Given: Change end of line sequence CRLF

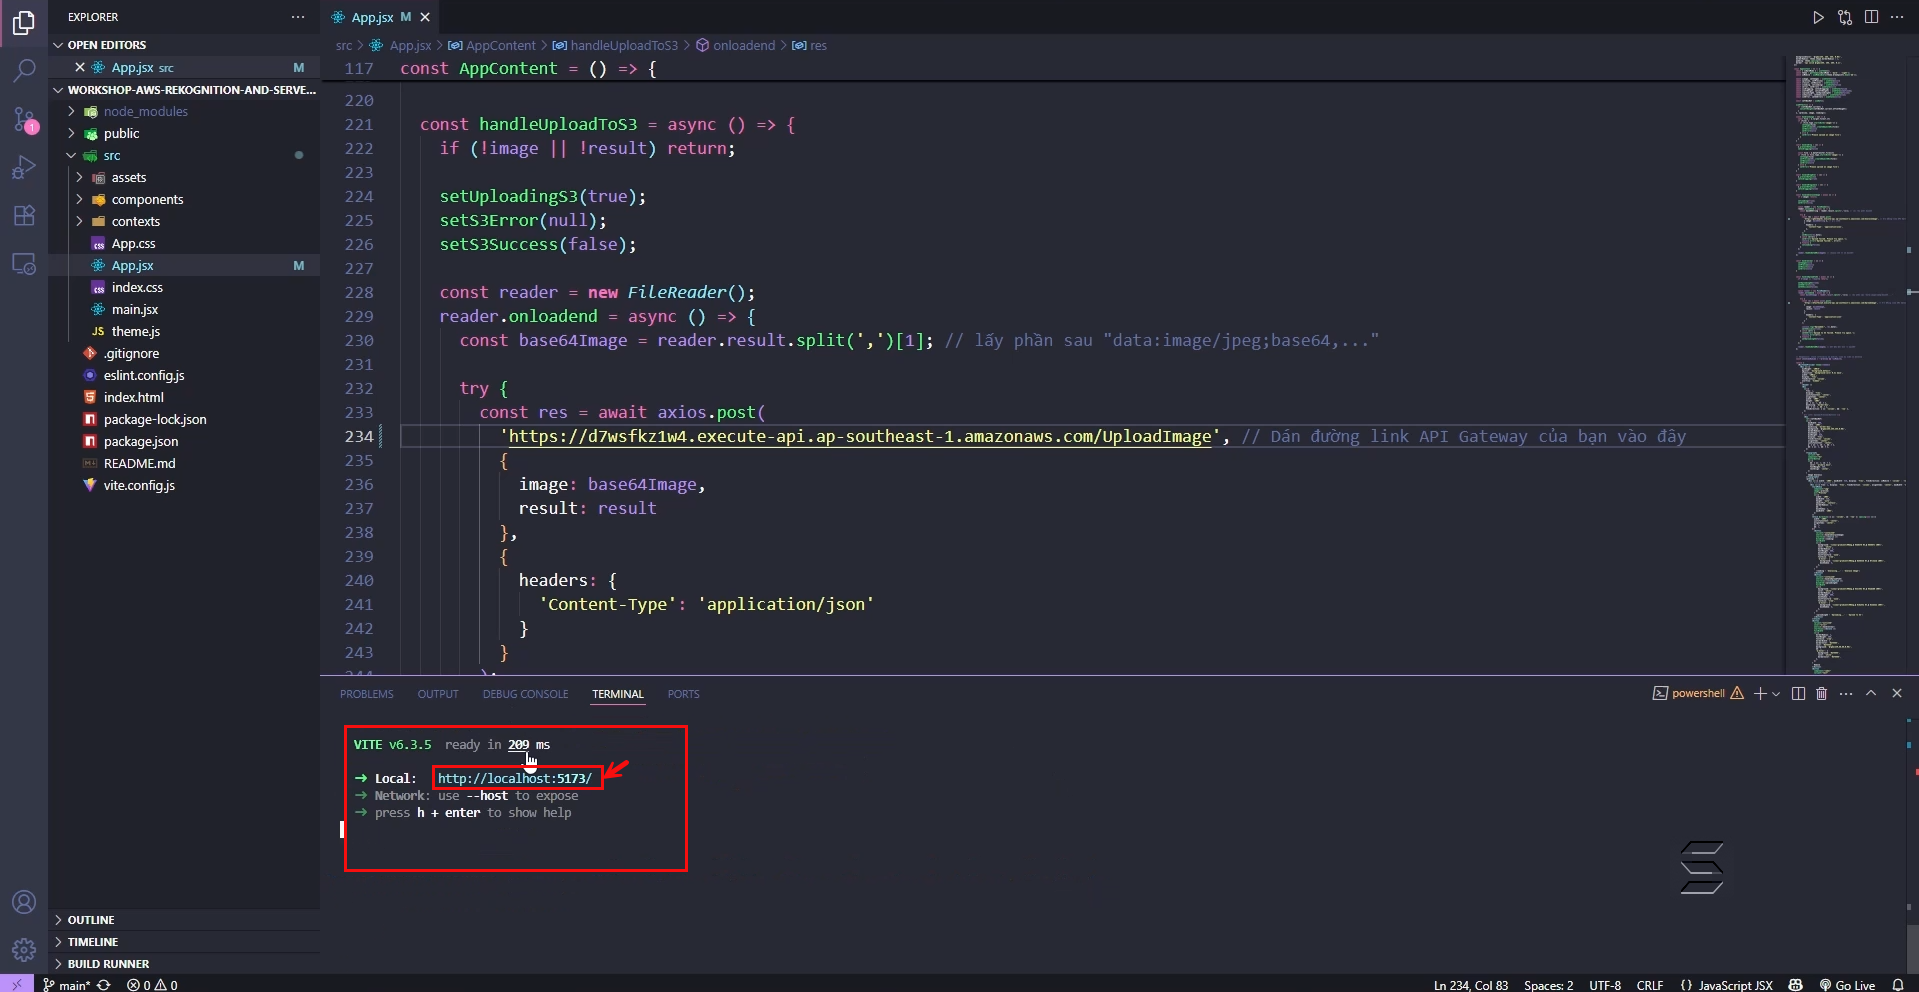Looking at the screenshot, I should tap(1650, 985).
